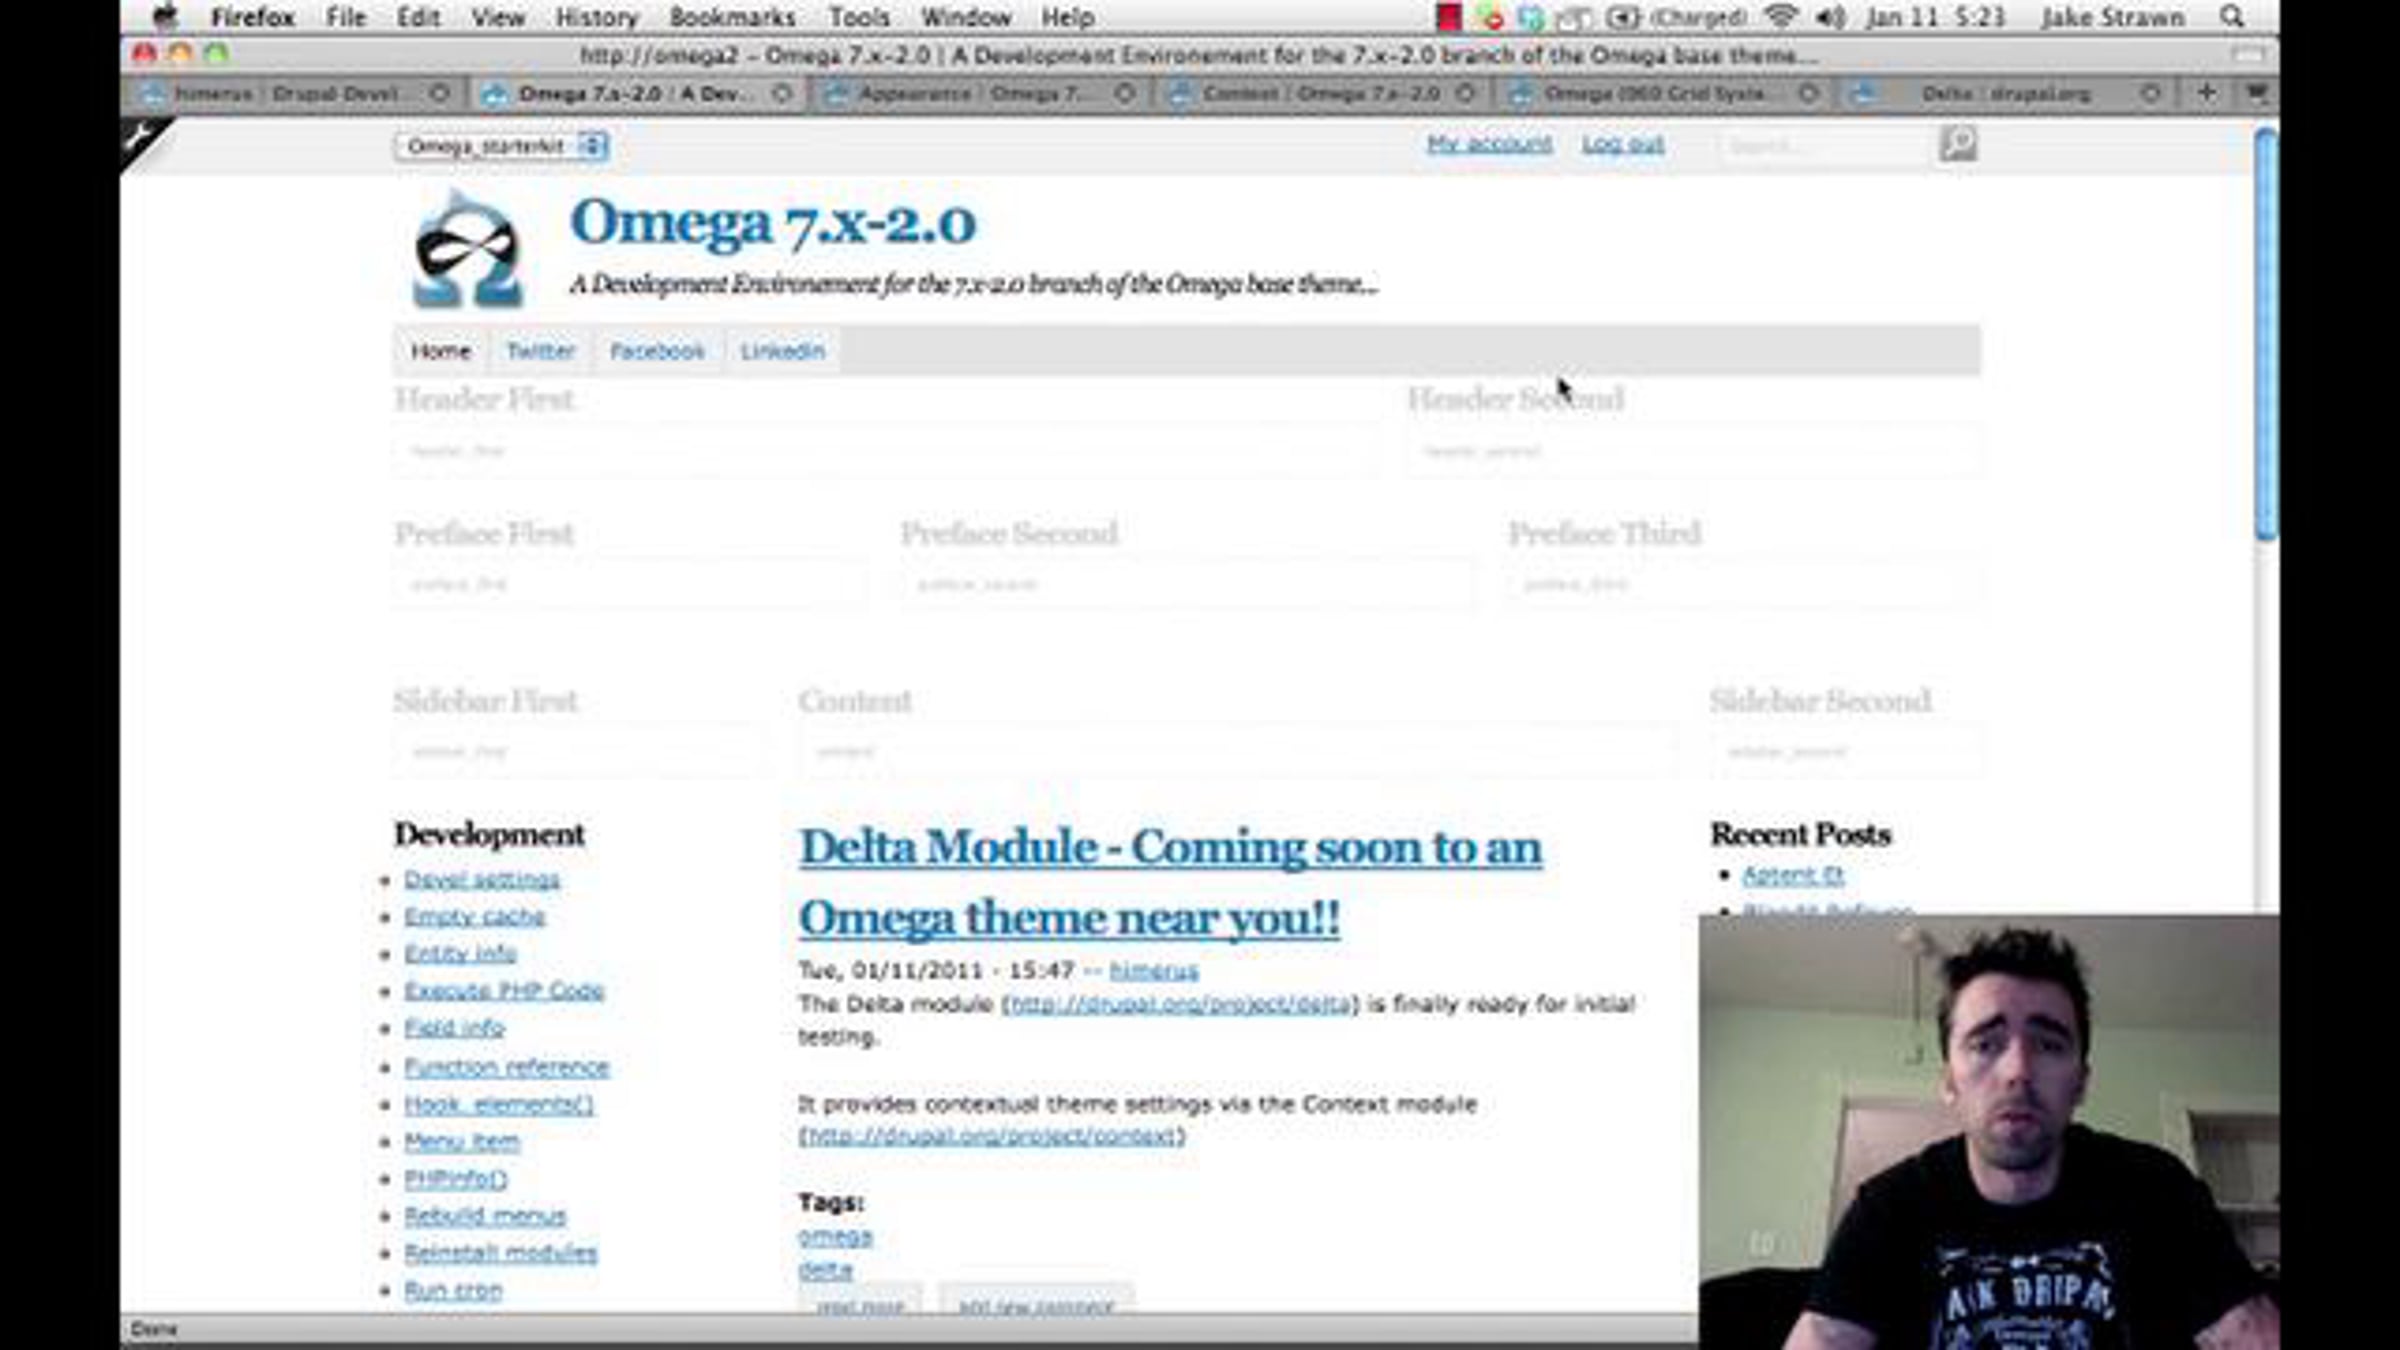The image size is (2400, 1350).
Task: Click the Rebuild menus link
Action: tap(485, 1216)
